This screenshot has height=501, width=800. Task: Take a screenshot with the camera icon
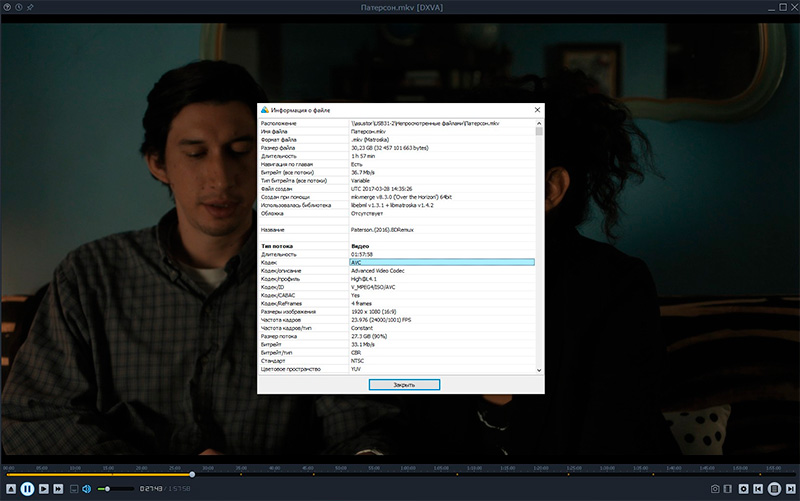(x=716, y=488)
